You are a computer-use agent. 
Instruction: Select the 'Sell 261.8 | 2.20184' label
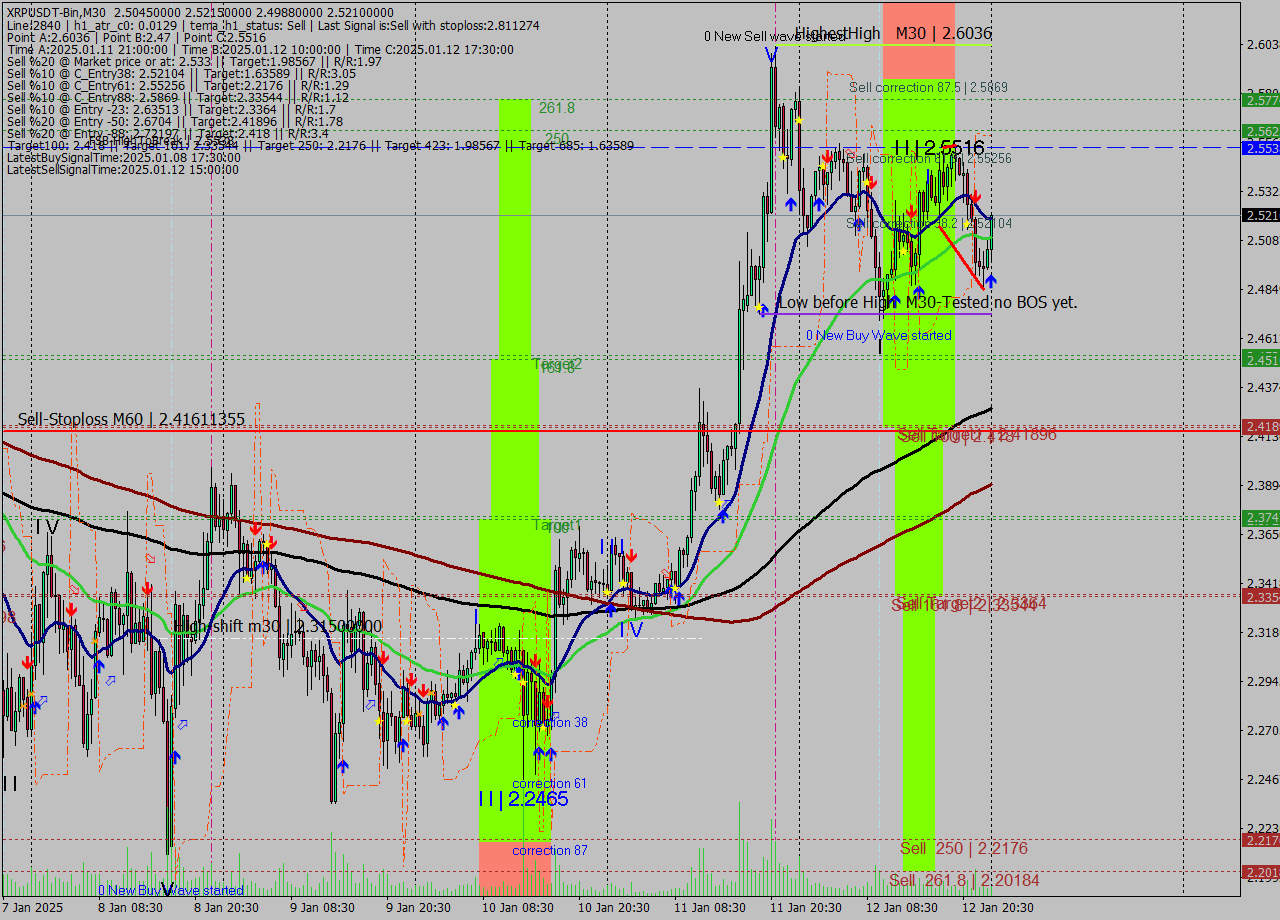(964, 880)
